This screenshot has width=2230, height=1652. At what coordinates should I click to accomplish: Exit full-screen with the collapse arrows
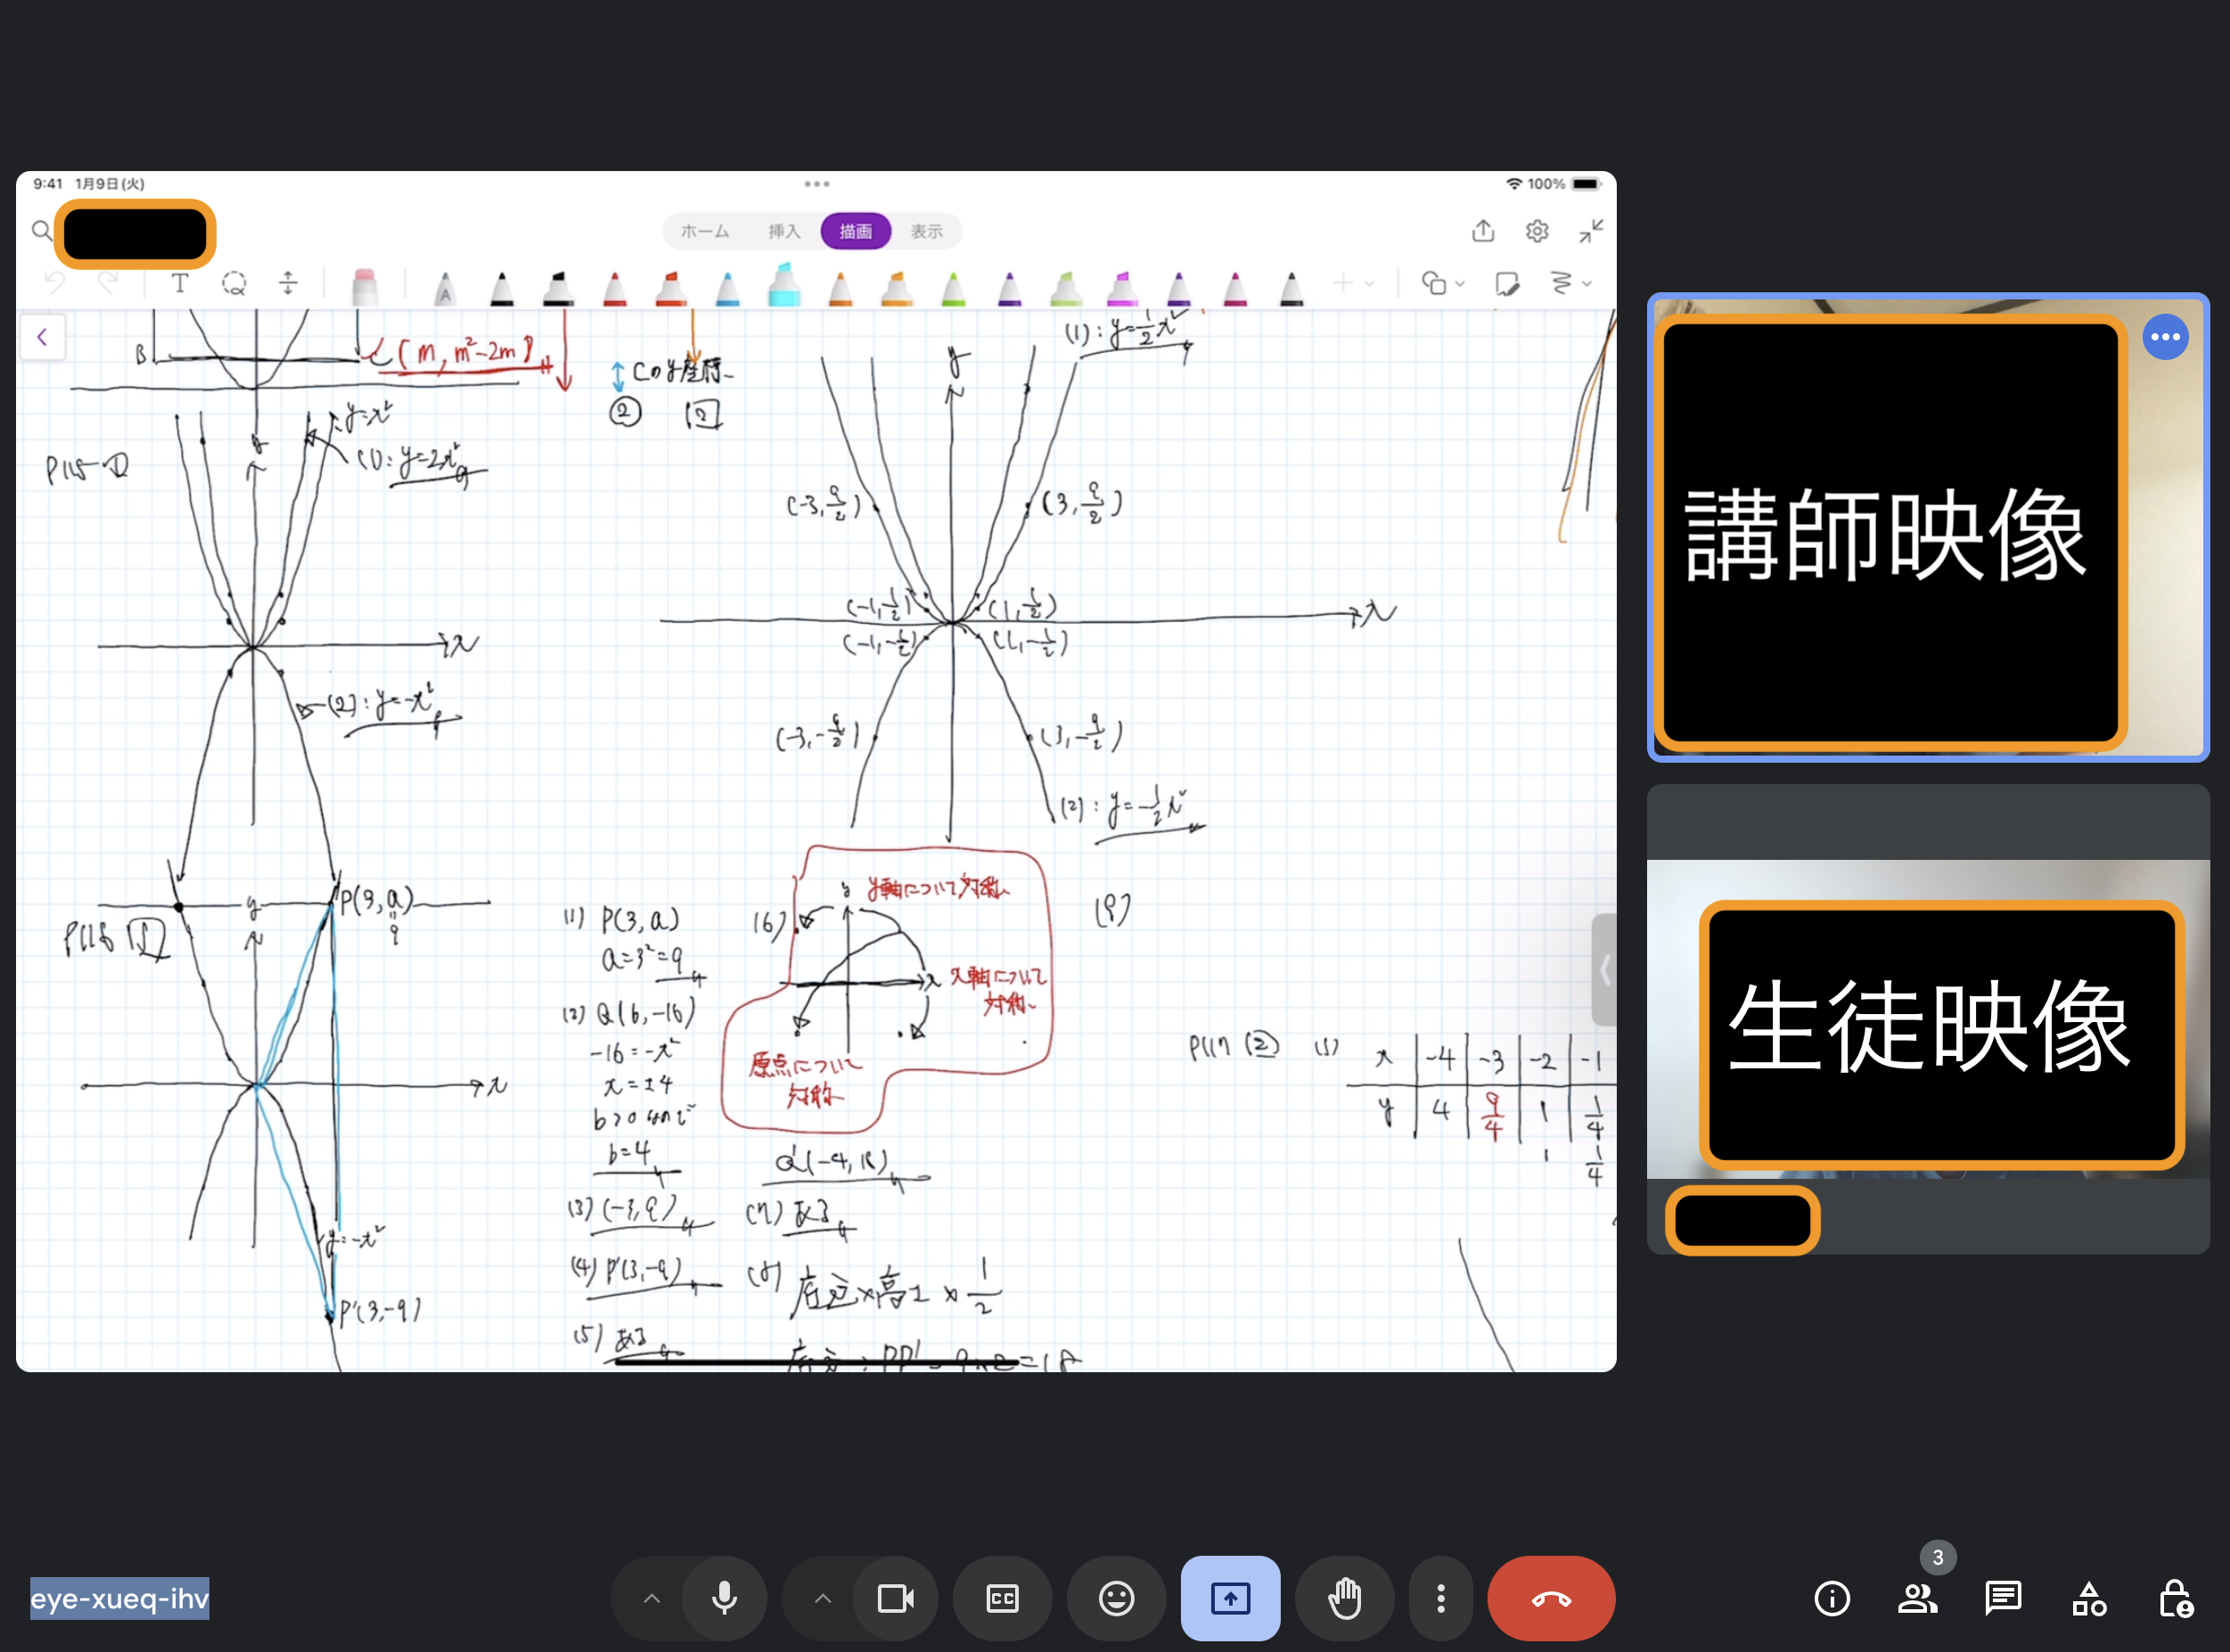1590,231
